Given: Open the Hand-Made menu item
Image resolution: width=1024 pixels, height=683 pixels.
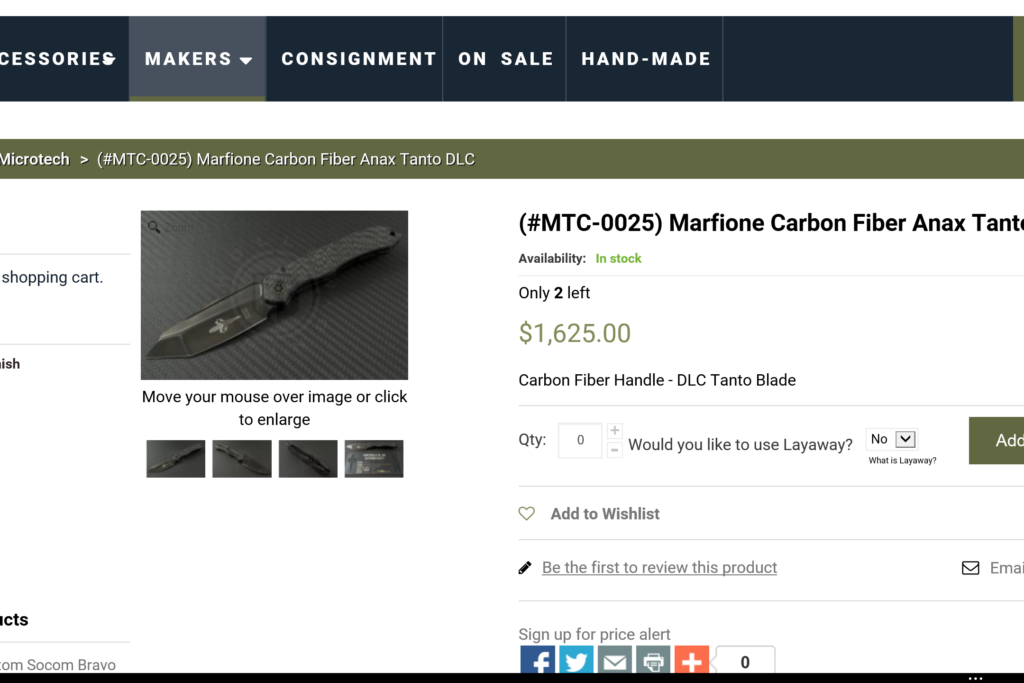Looking at the screenshot, I should (x=646, y=59).
